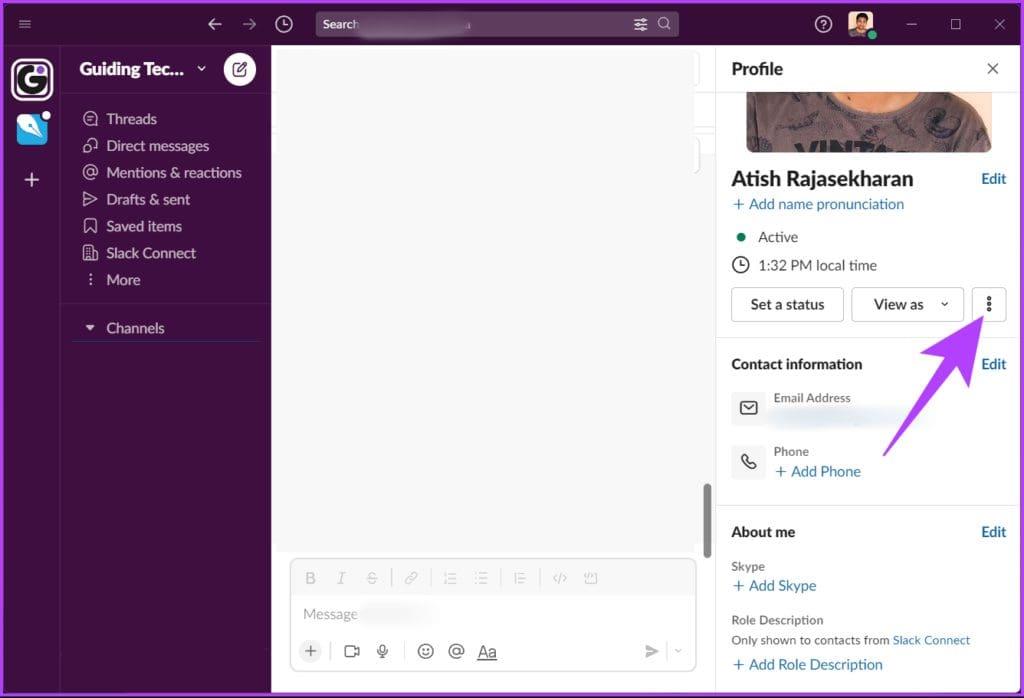Screen dimensions: 1024x698
Task: Toggle the Aa formatting toolbar
Action: click(x=487, y=652)
